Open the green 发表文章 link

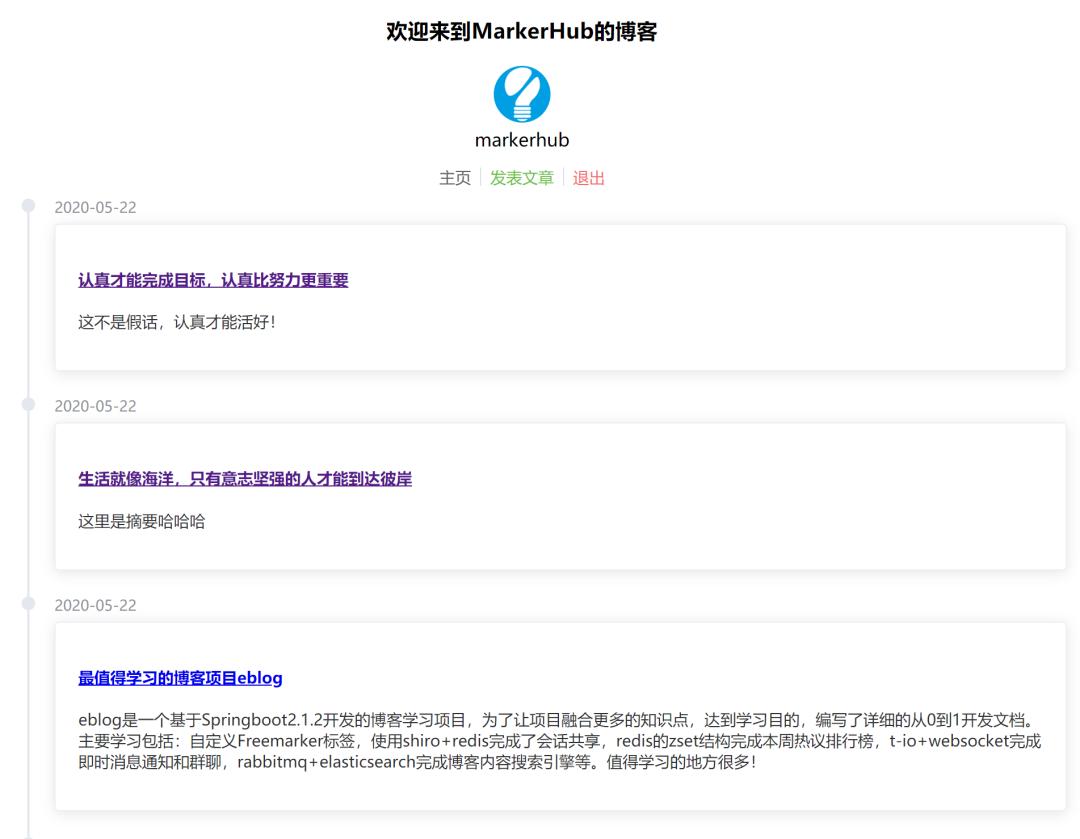pos(520,177)
